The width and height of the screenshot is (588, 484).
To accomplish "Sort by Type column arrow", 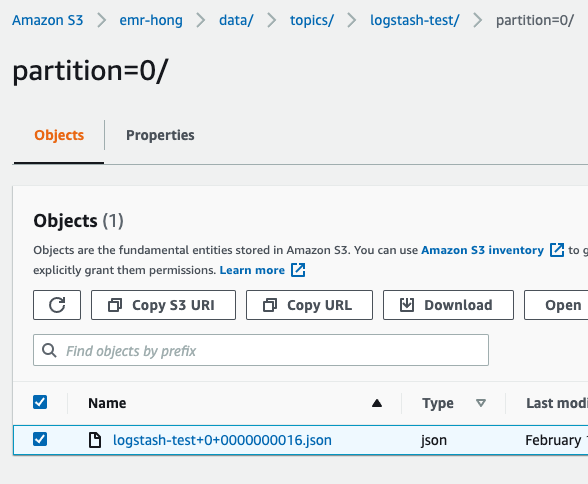I will pyautogui.click(x=481, y=403).
